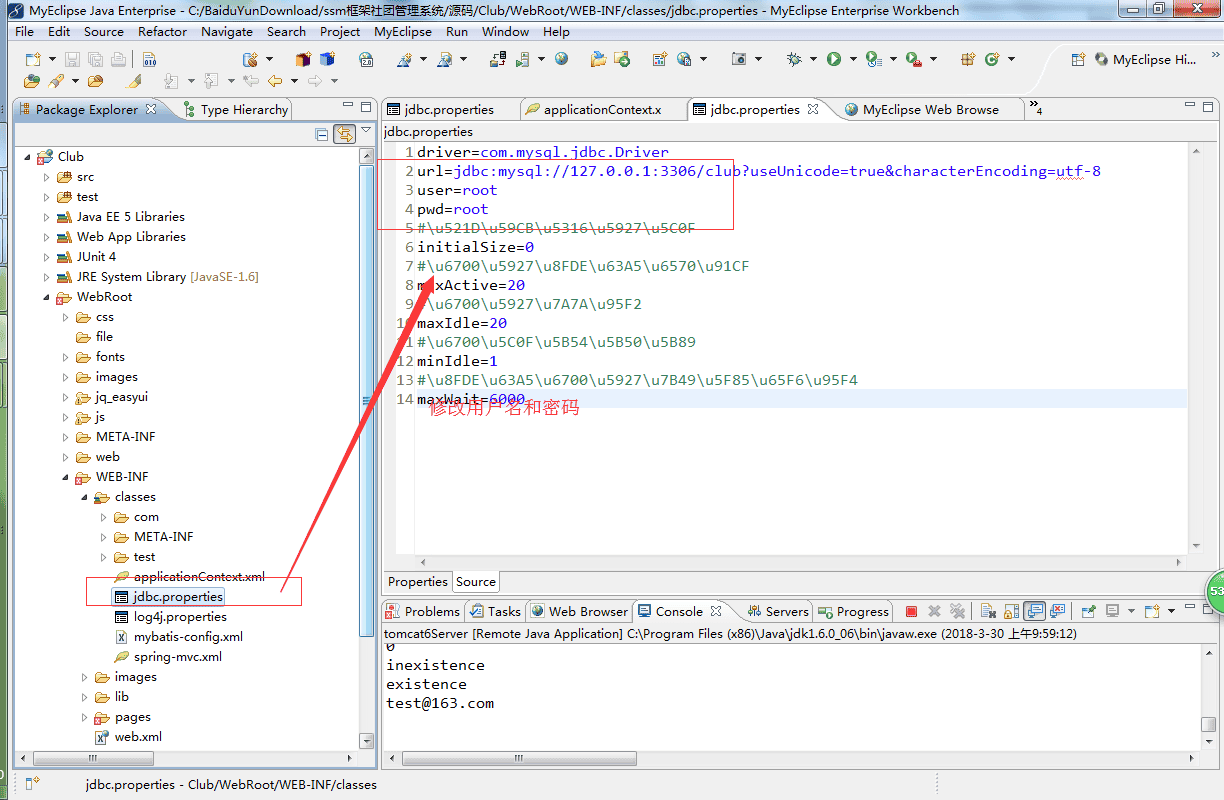
Task: Click the Debug bug icon in toolbar
Action: pos(794,60)
